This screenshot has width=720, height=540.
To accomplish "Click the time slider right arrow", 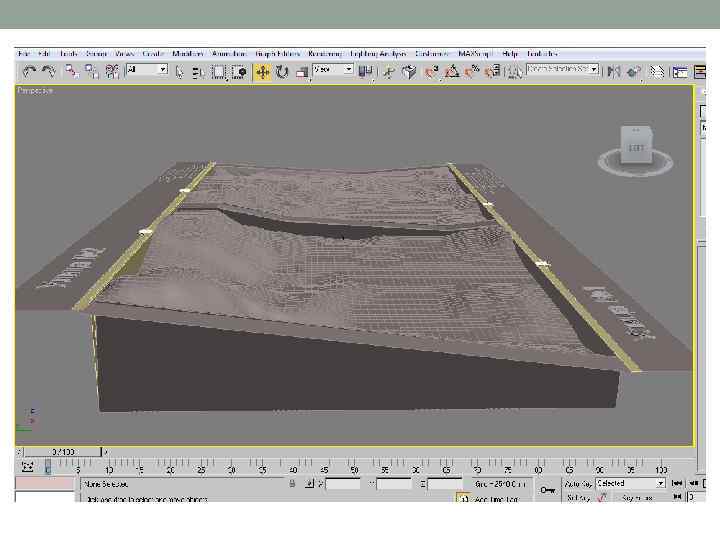I will pyautogui.click(x=106, y=452).
